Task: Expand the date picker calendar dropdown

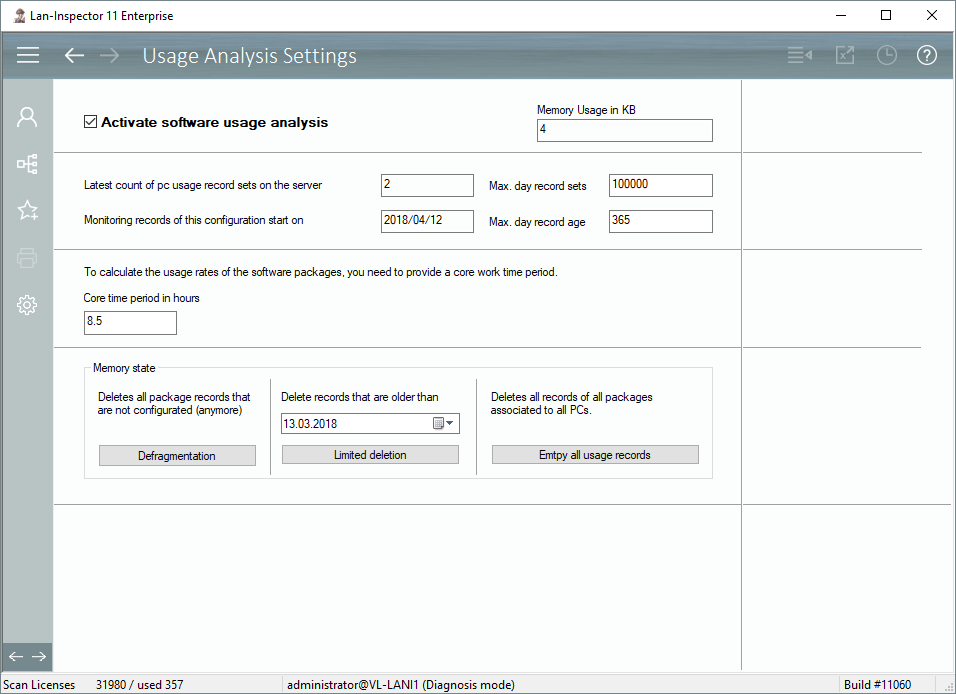Action: [x=443, y=424]
